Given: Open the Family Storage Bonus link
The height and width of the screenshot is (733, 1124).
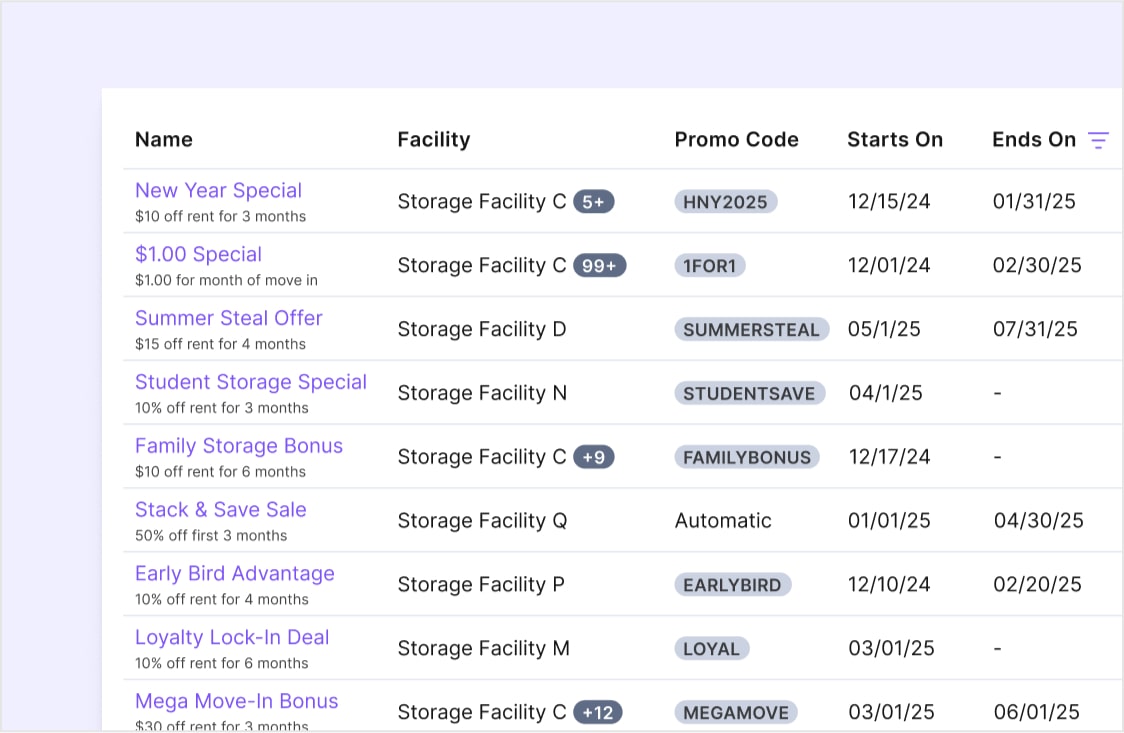Looking at the screenshot, I should pyautogui.click(x=239, y=446).
